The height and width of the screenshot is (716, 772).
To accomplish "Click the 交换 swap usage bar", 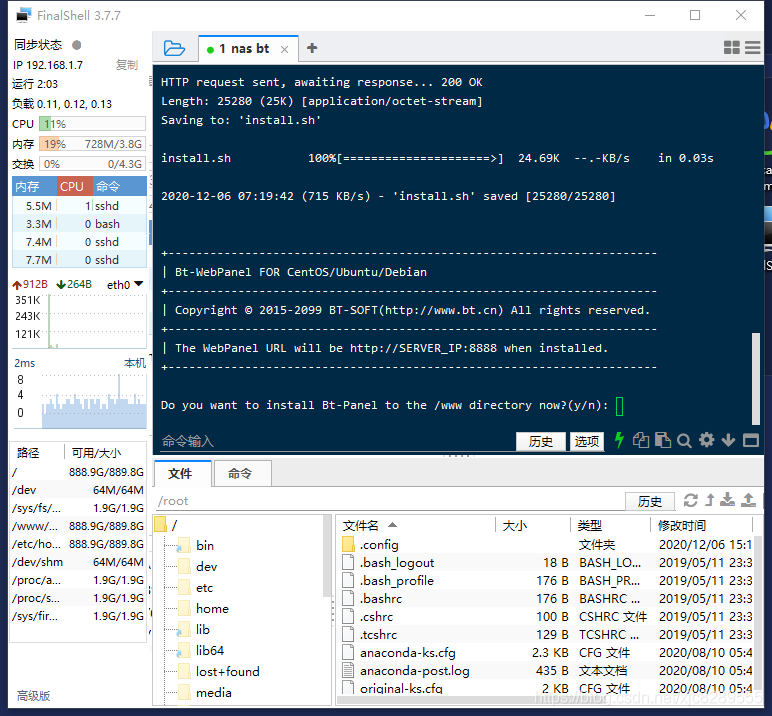I will point(92,164).
